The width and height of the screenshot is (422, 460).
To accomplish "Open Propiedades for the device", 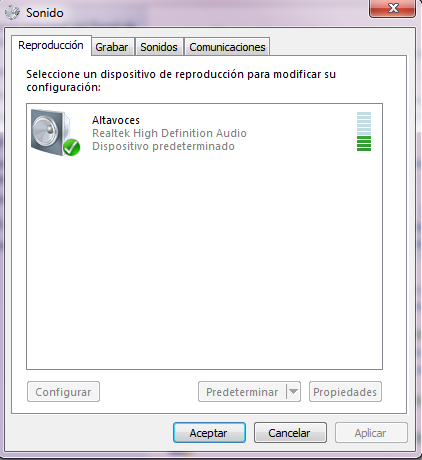I will pos(345,392).
